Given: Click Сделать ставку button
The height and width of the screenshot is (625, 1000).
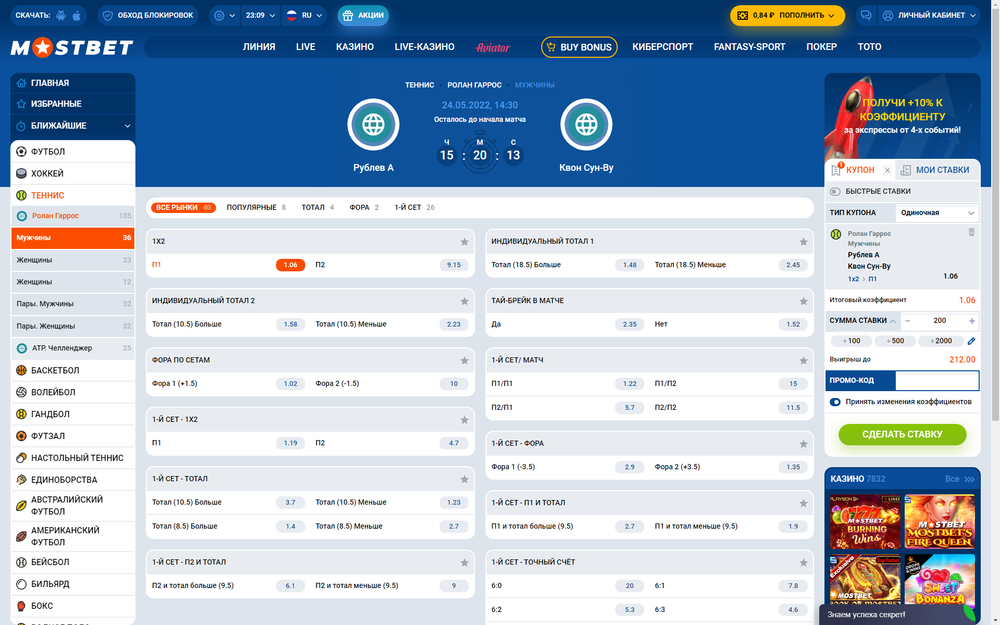Looking at the screenshot, I should coord(902,434).
